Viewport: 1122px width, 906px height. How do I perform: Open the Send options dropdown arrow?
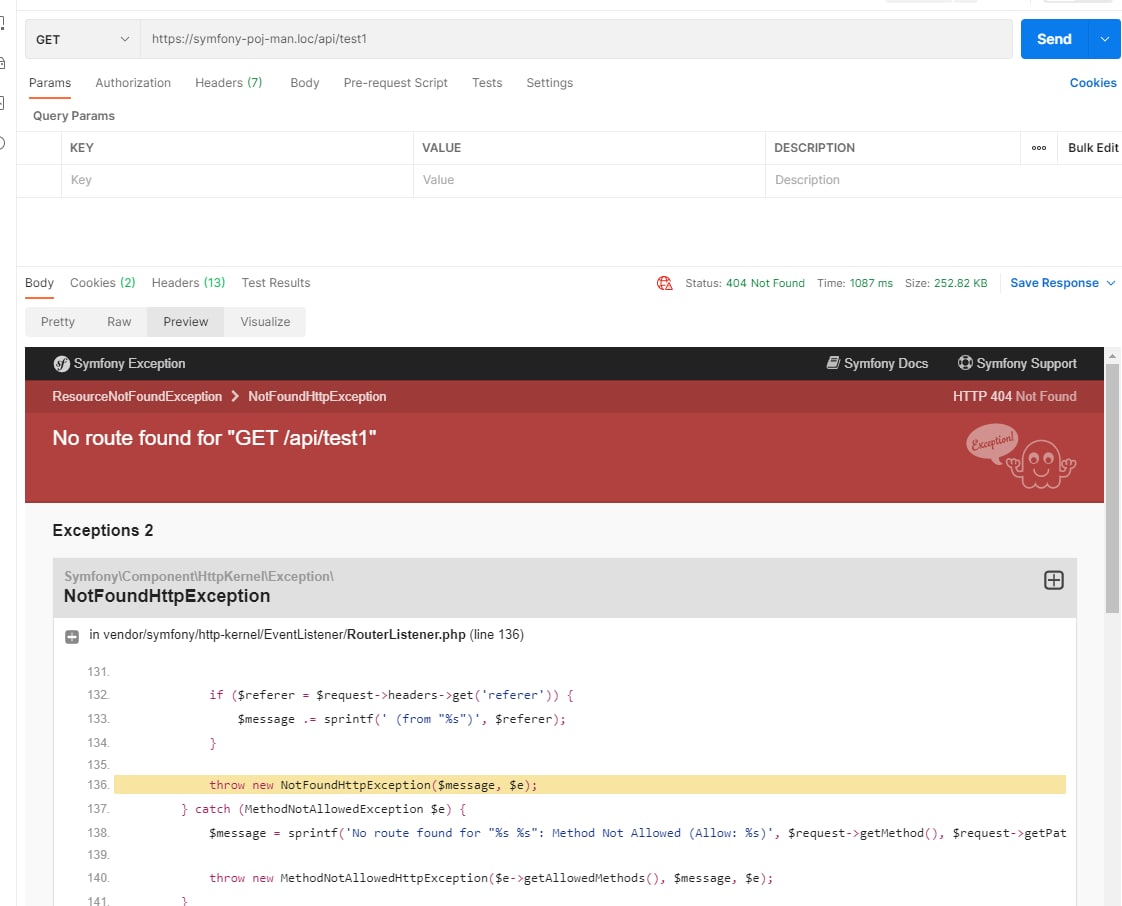[x=1105, y=39]
